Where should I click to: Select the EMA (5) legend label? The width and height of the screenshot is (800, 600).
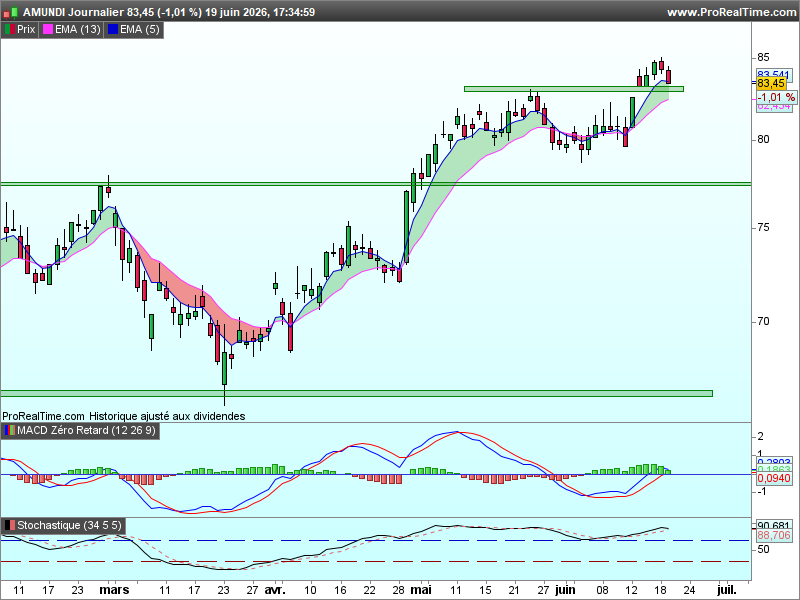point(140,30)
